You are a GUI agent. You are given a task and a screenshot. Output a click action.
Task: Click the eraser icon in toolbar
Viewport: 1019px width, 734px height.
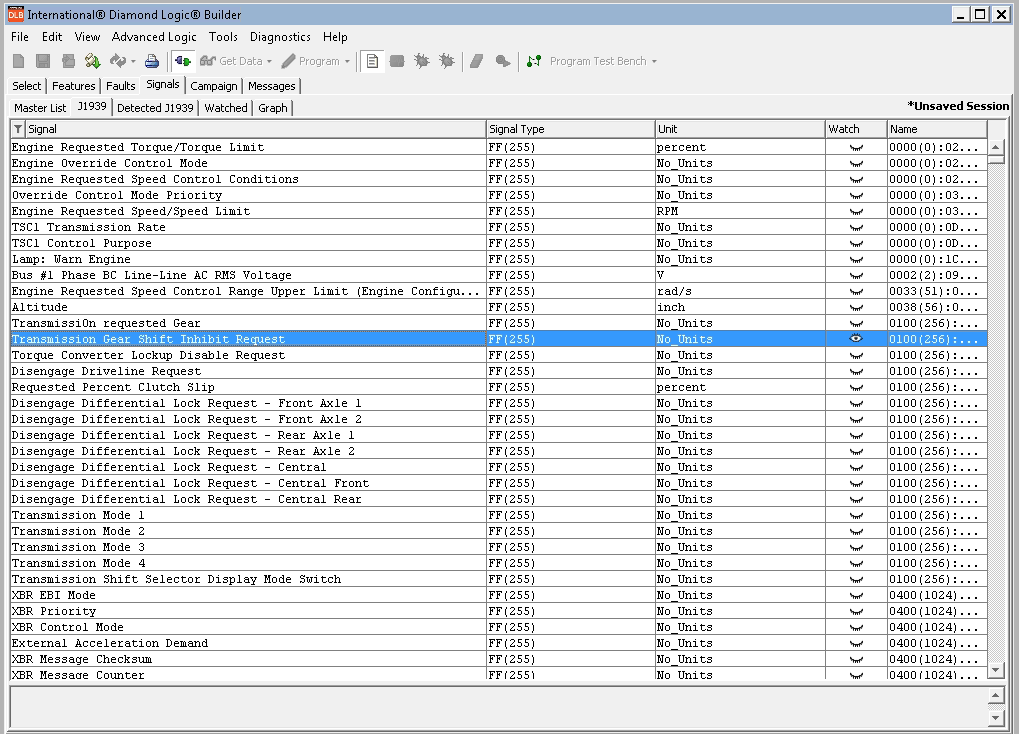[x=477, y=61]
